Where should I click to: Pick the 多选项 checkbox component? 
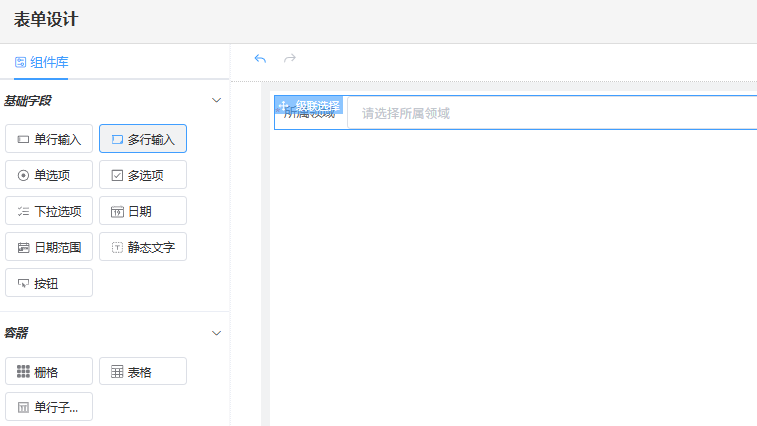143,175
